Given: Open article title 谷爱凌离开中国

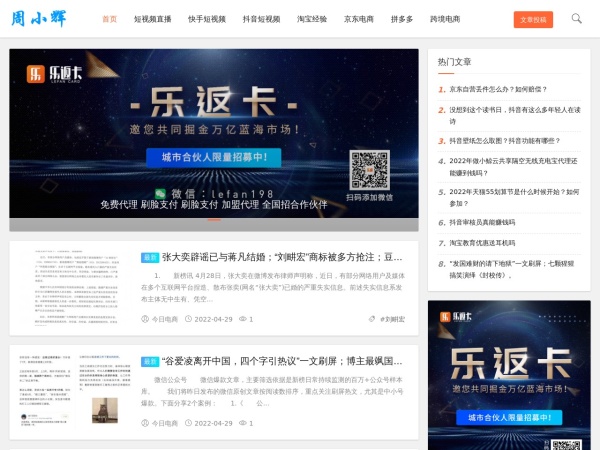Looking at the screenshot, I should (x=282, y=361).
